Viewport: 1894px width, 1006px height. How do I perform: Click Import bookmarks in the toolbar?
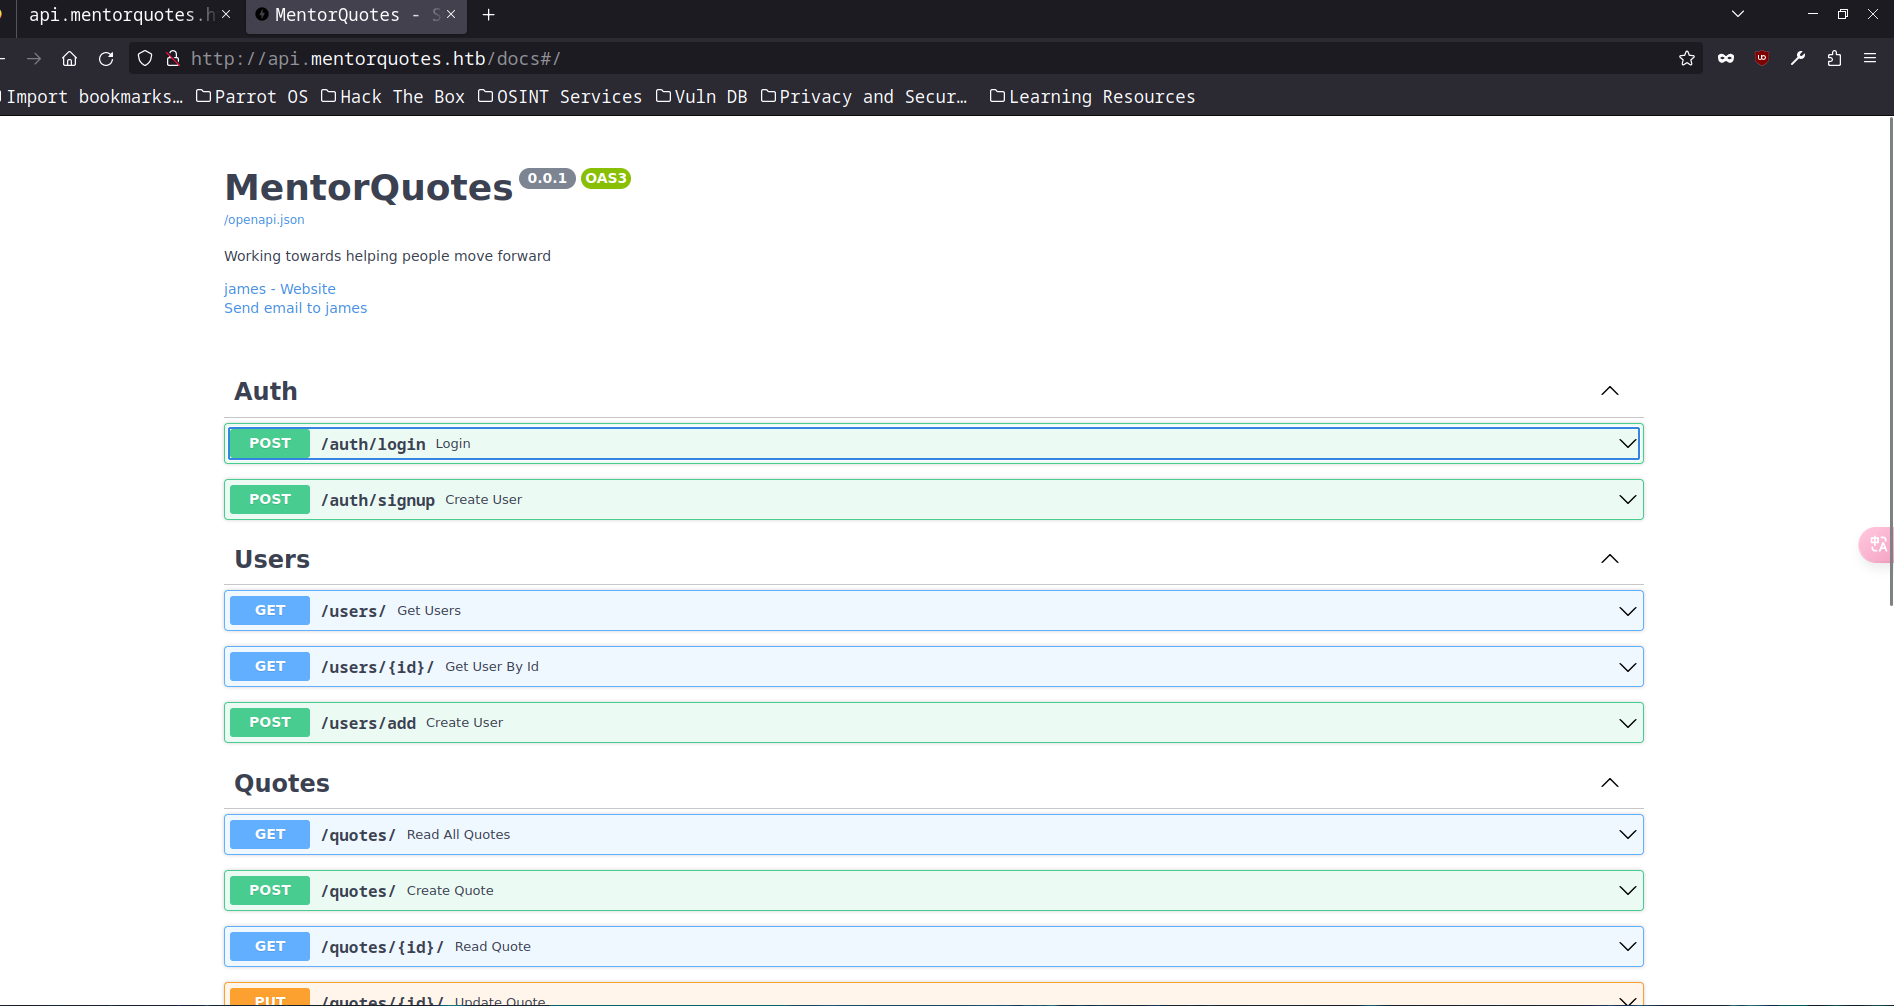pyautogui.click(x=92, y=97)
